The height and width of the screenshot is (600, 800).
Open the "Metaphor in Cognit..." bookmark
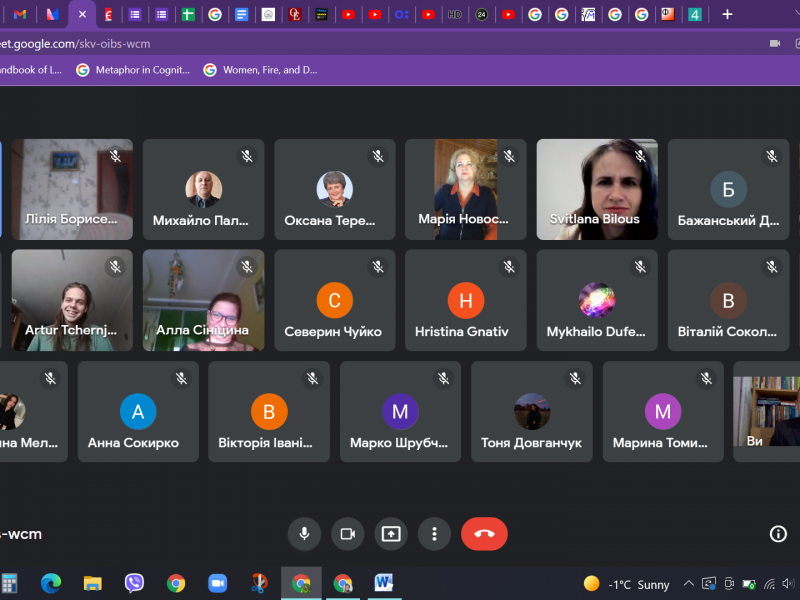134,70
